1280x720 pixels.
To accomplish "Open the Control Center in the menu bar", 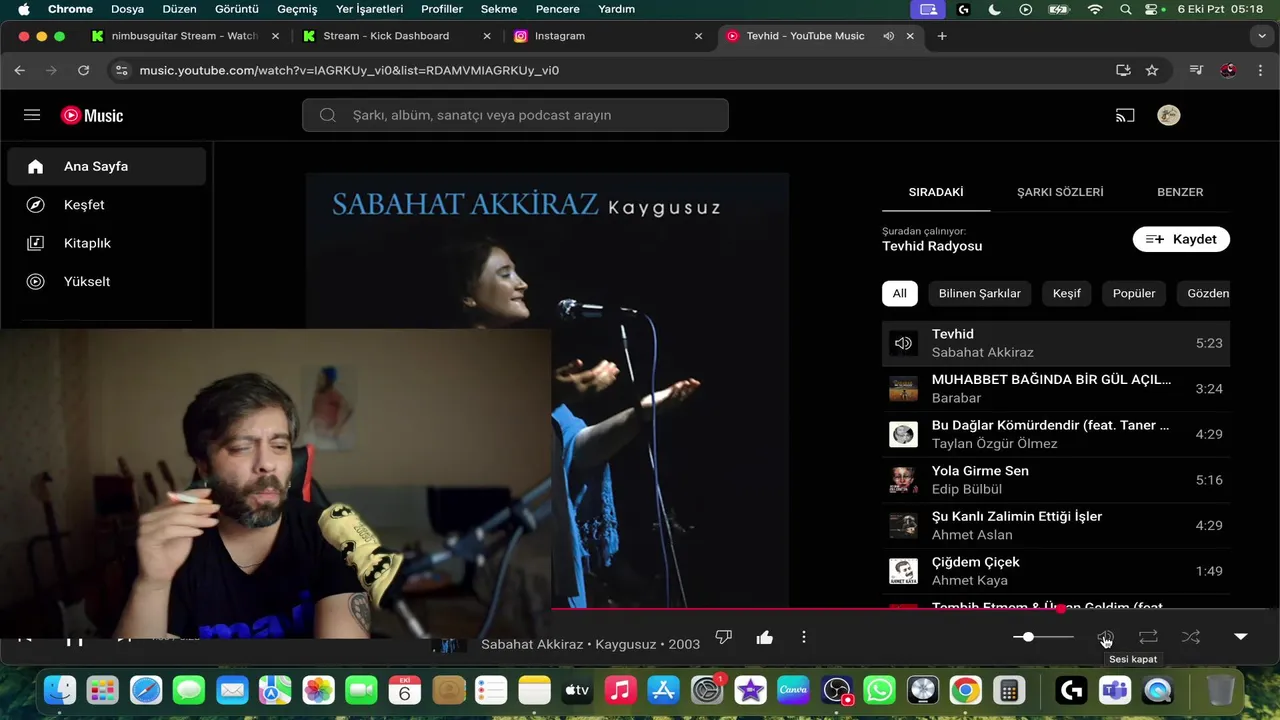I will coord(1151,9).
